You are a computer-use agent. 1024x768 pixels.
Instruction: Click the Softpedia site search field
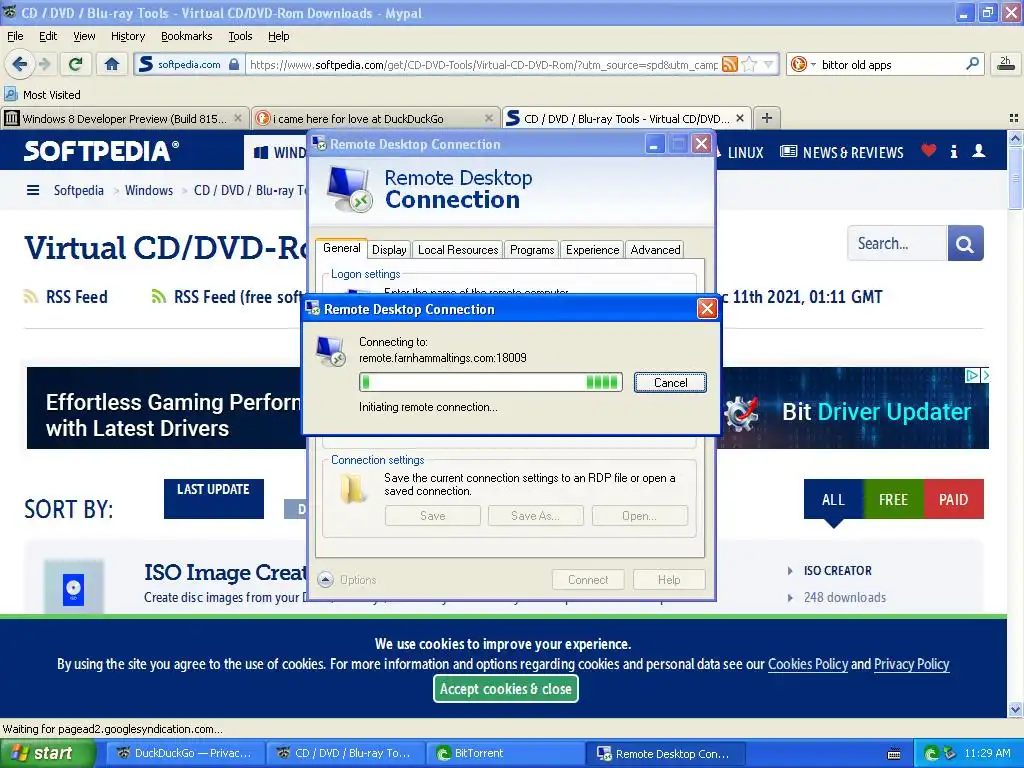click(897, 244)
